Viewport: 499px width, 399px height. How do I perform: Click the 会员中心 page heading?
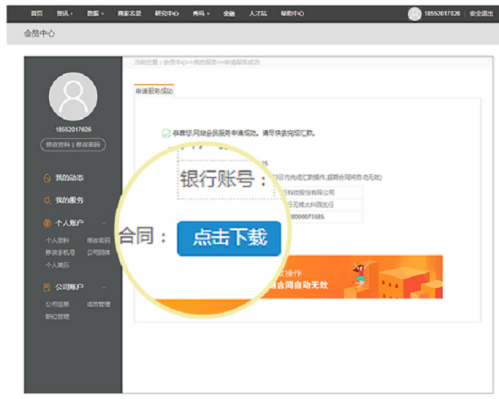pyautogui.click(x=39, y=33)
